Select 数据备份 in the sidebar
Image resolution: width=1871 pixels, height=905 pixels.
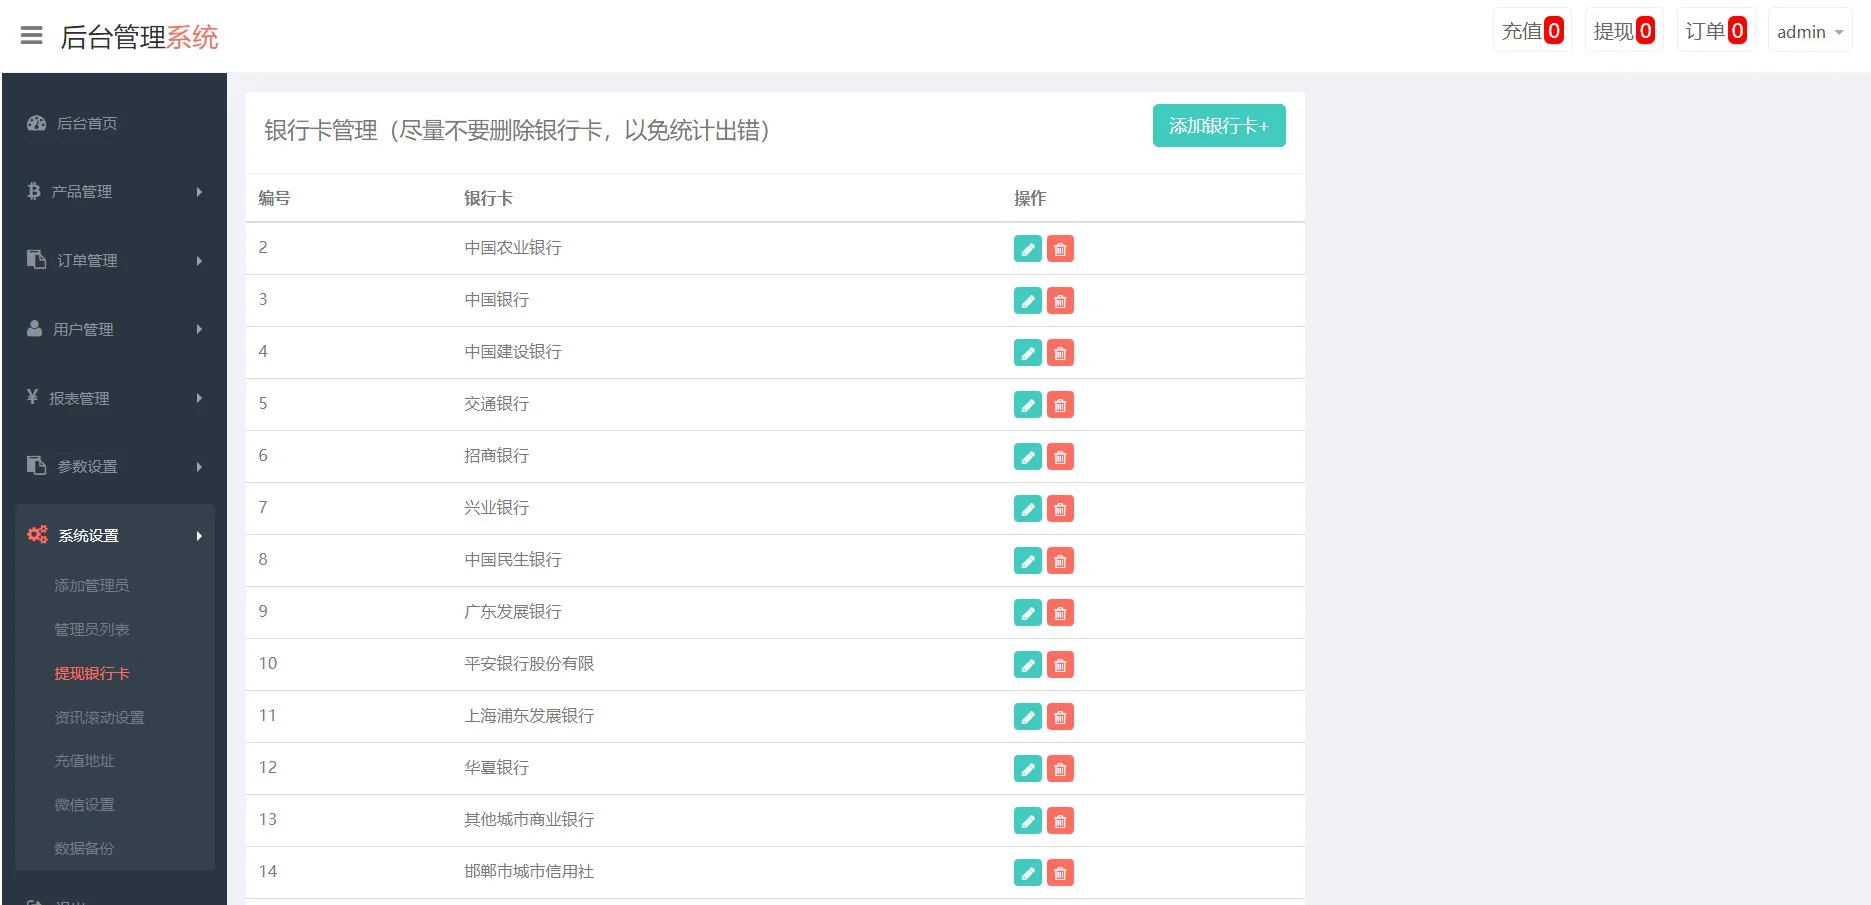[x=85, y=847]
